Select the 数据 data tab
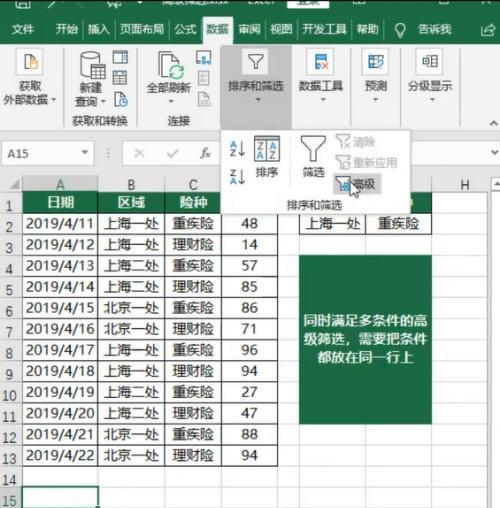The height and width of the screenshot is (508, 500). point(217,29)
